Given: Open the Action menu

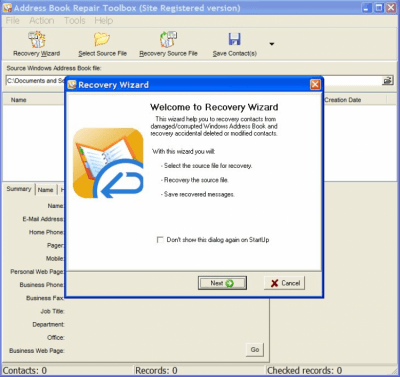Looking at the screenshot, I should coord(42,21).
